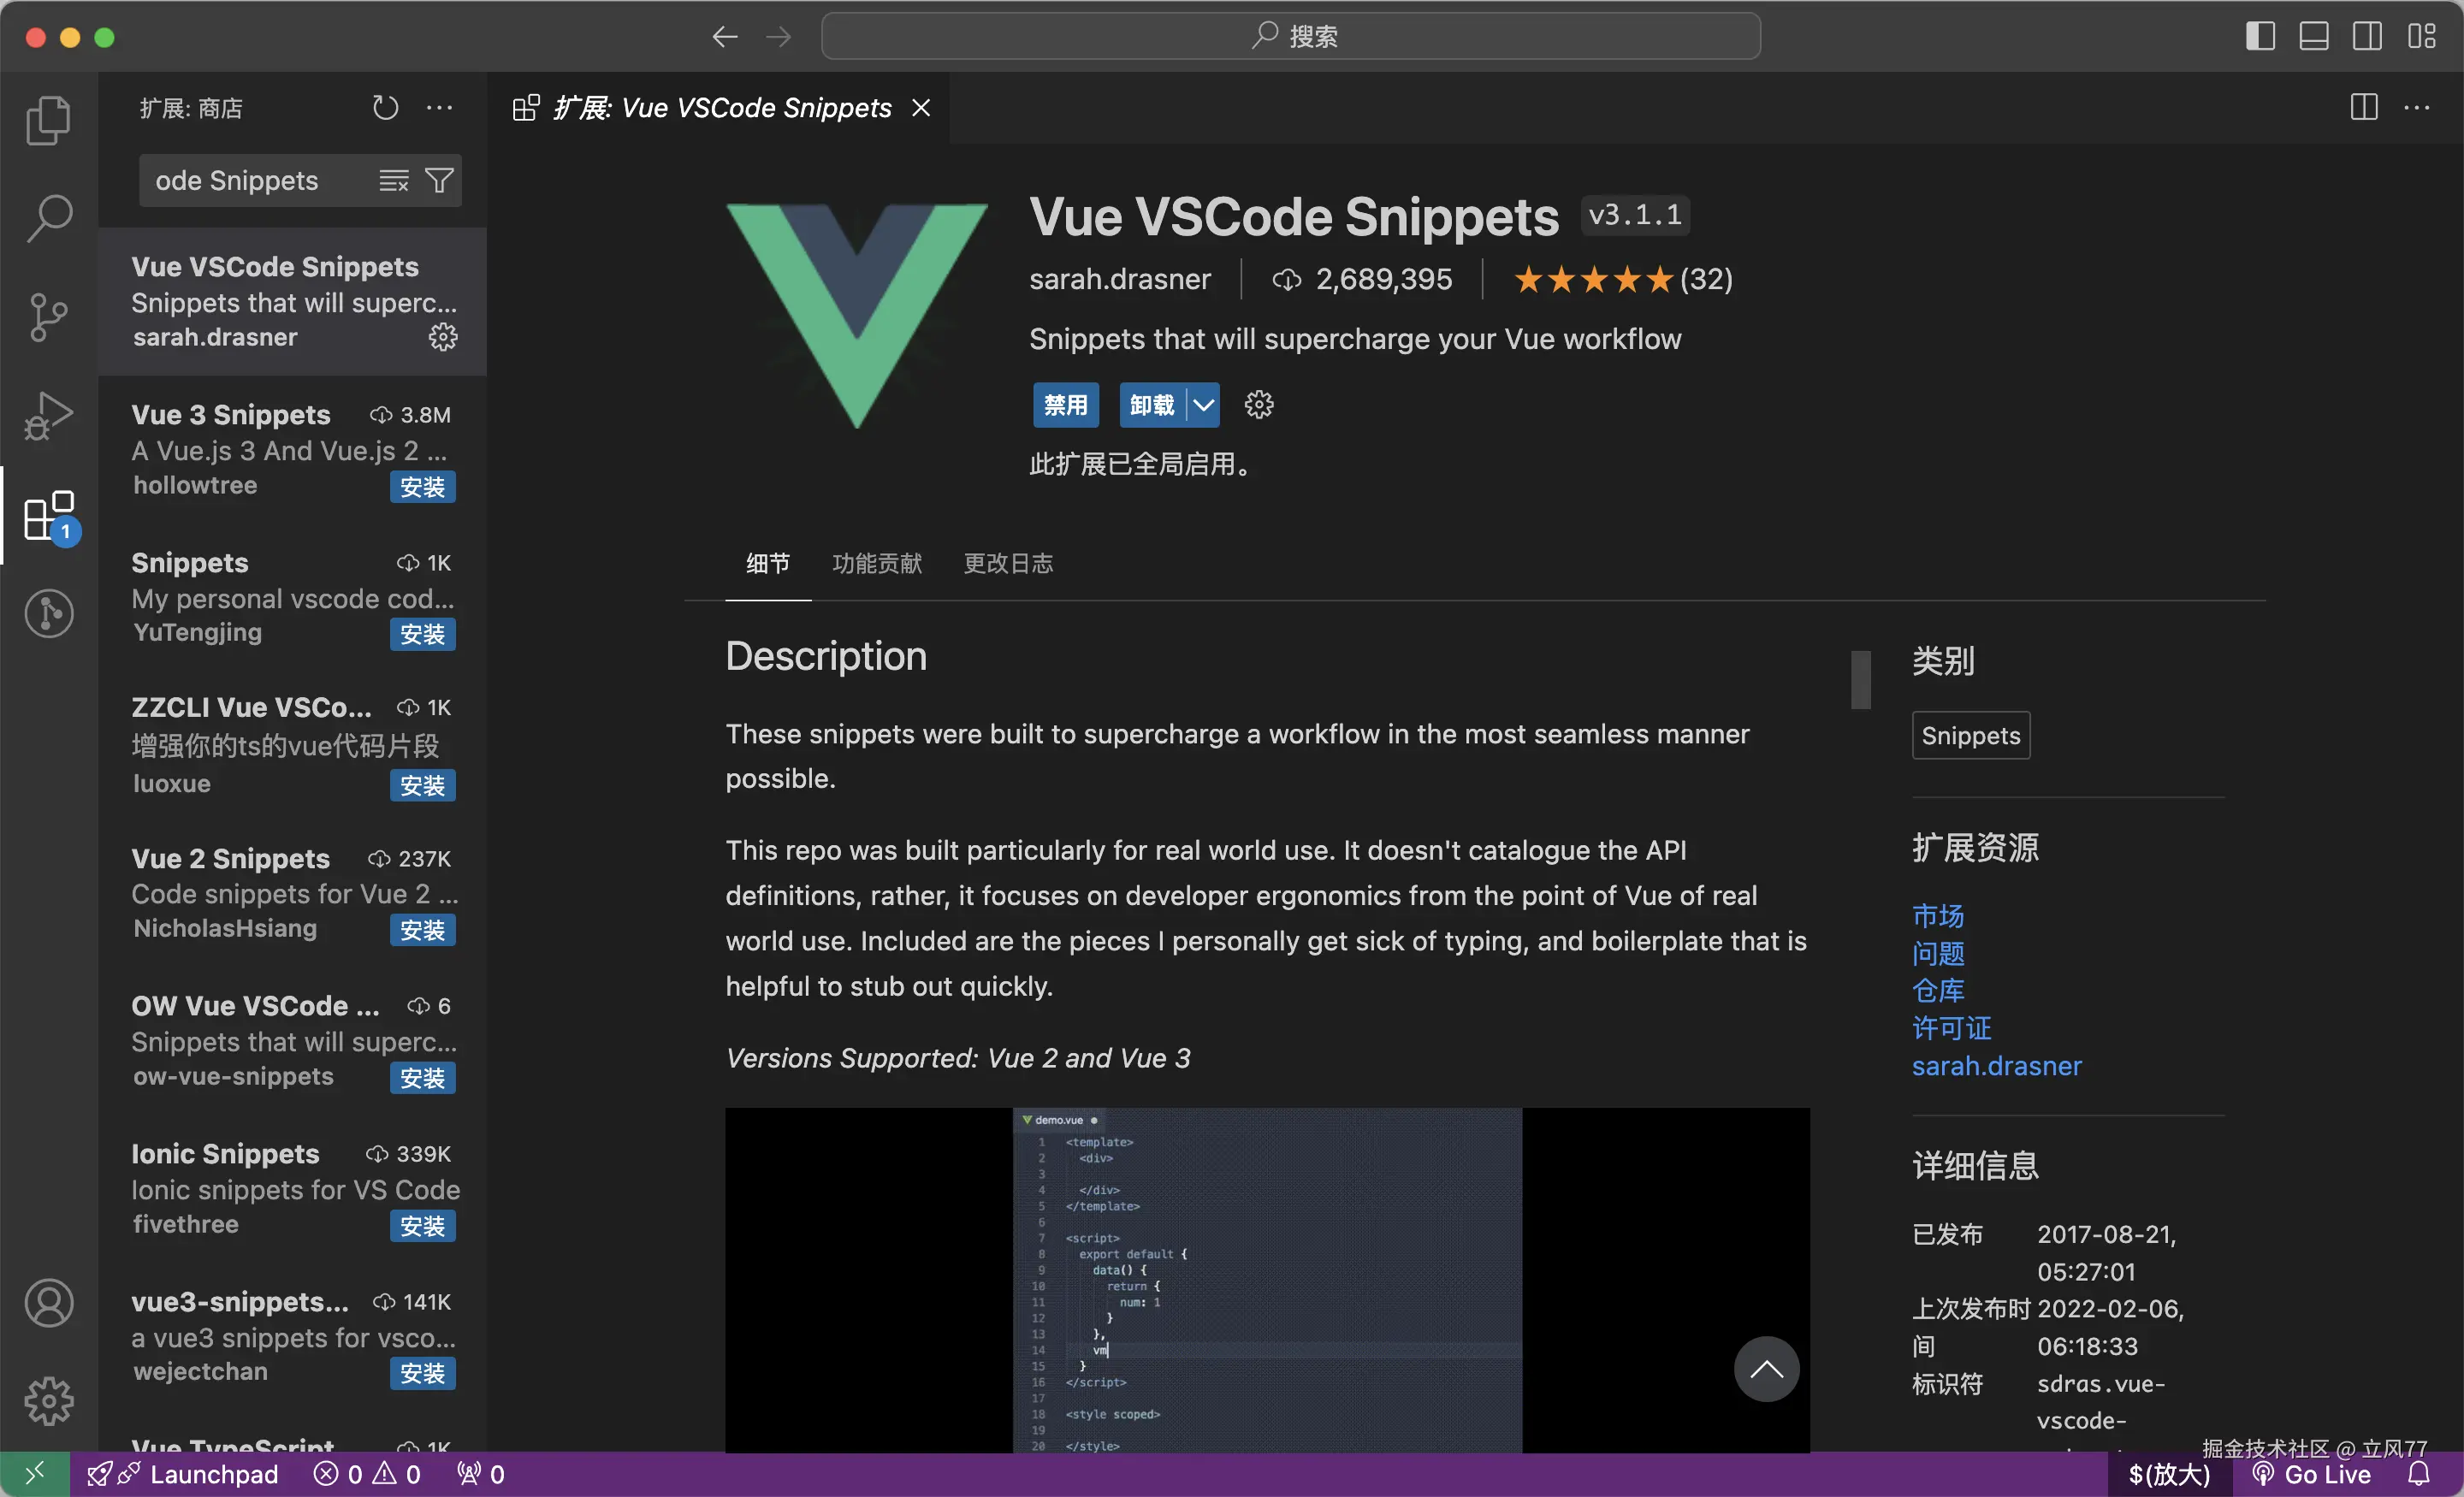Disable the extension with 禁用 button

coord(1065,405)
